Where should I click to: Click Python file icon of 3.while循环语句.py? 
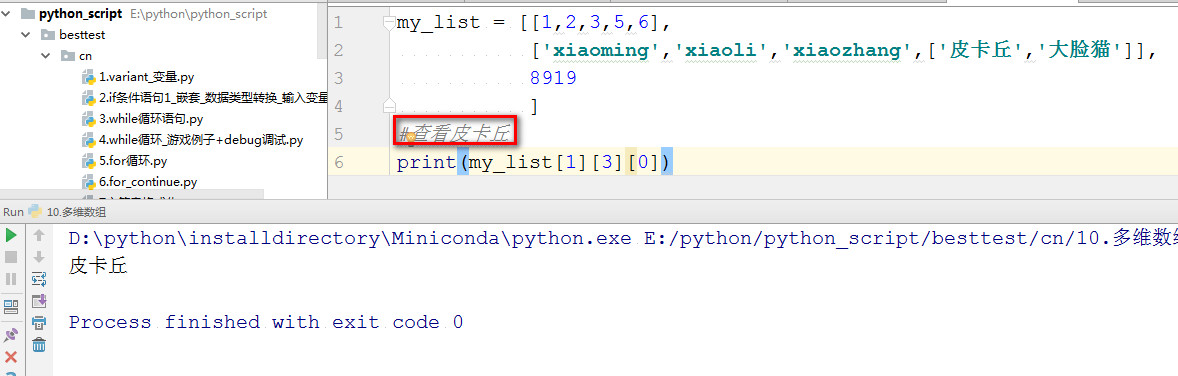[x=89, y=119]
